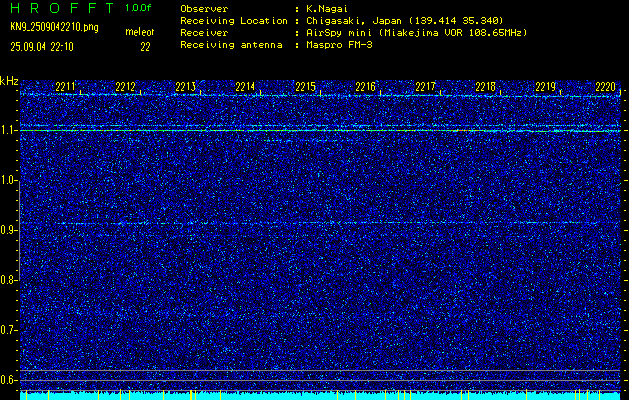The image size is (629, 400).
Task: Click the Chigasaki, Japan coordinates text
Action: (404, 20)
